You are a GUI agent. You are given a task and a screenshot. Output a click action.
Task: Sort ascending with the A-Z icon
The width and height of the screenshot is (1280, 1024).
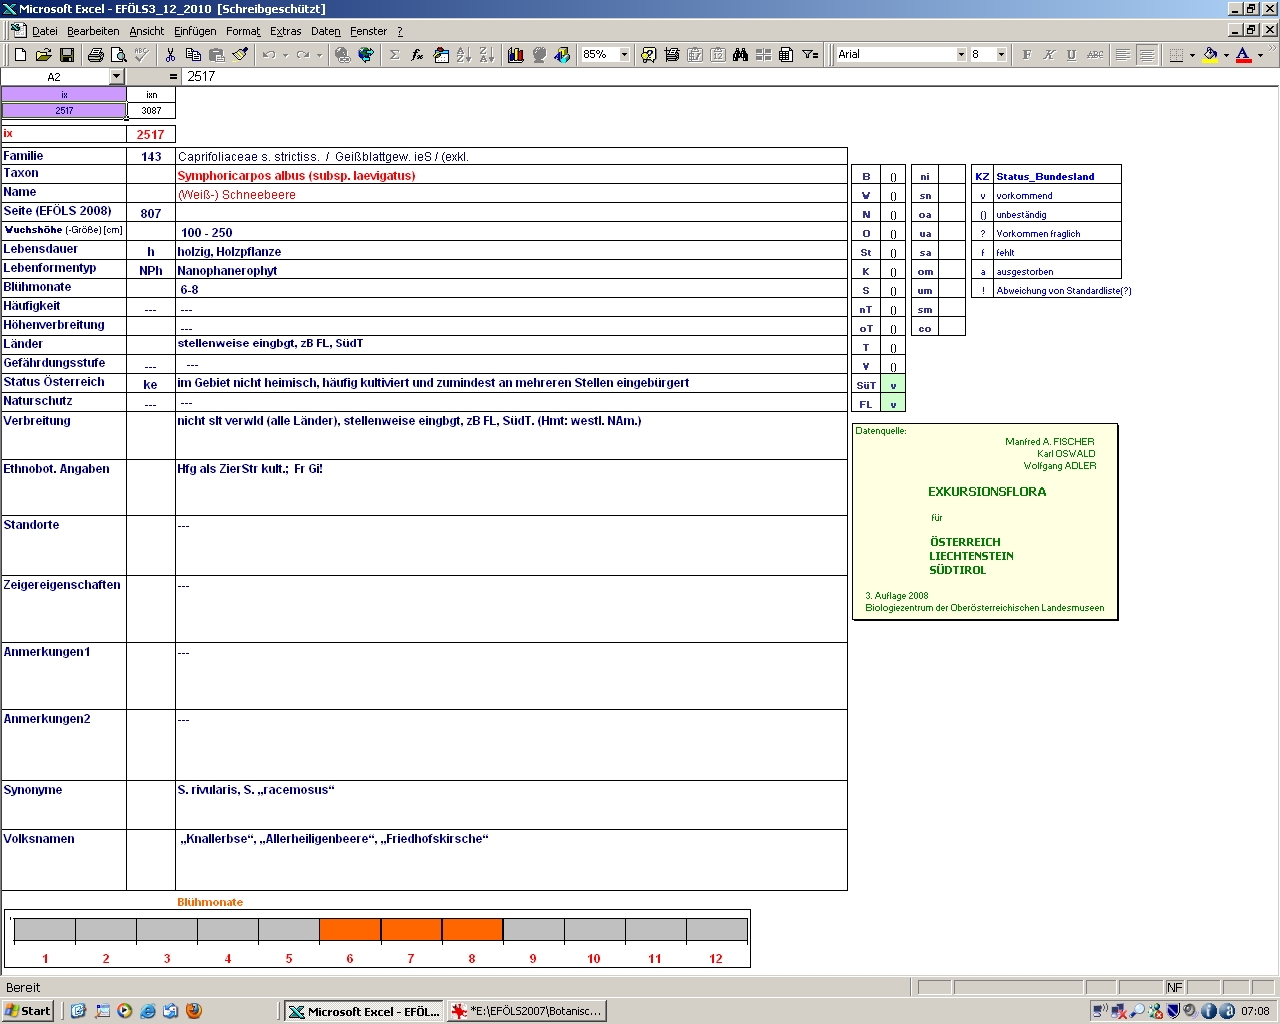coord(464,55)
